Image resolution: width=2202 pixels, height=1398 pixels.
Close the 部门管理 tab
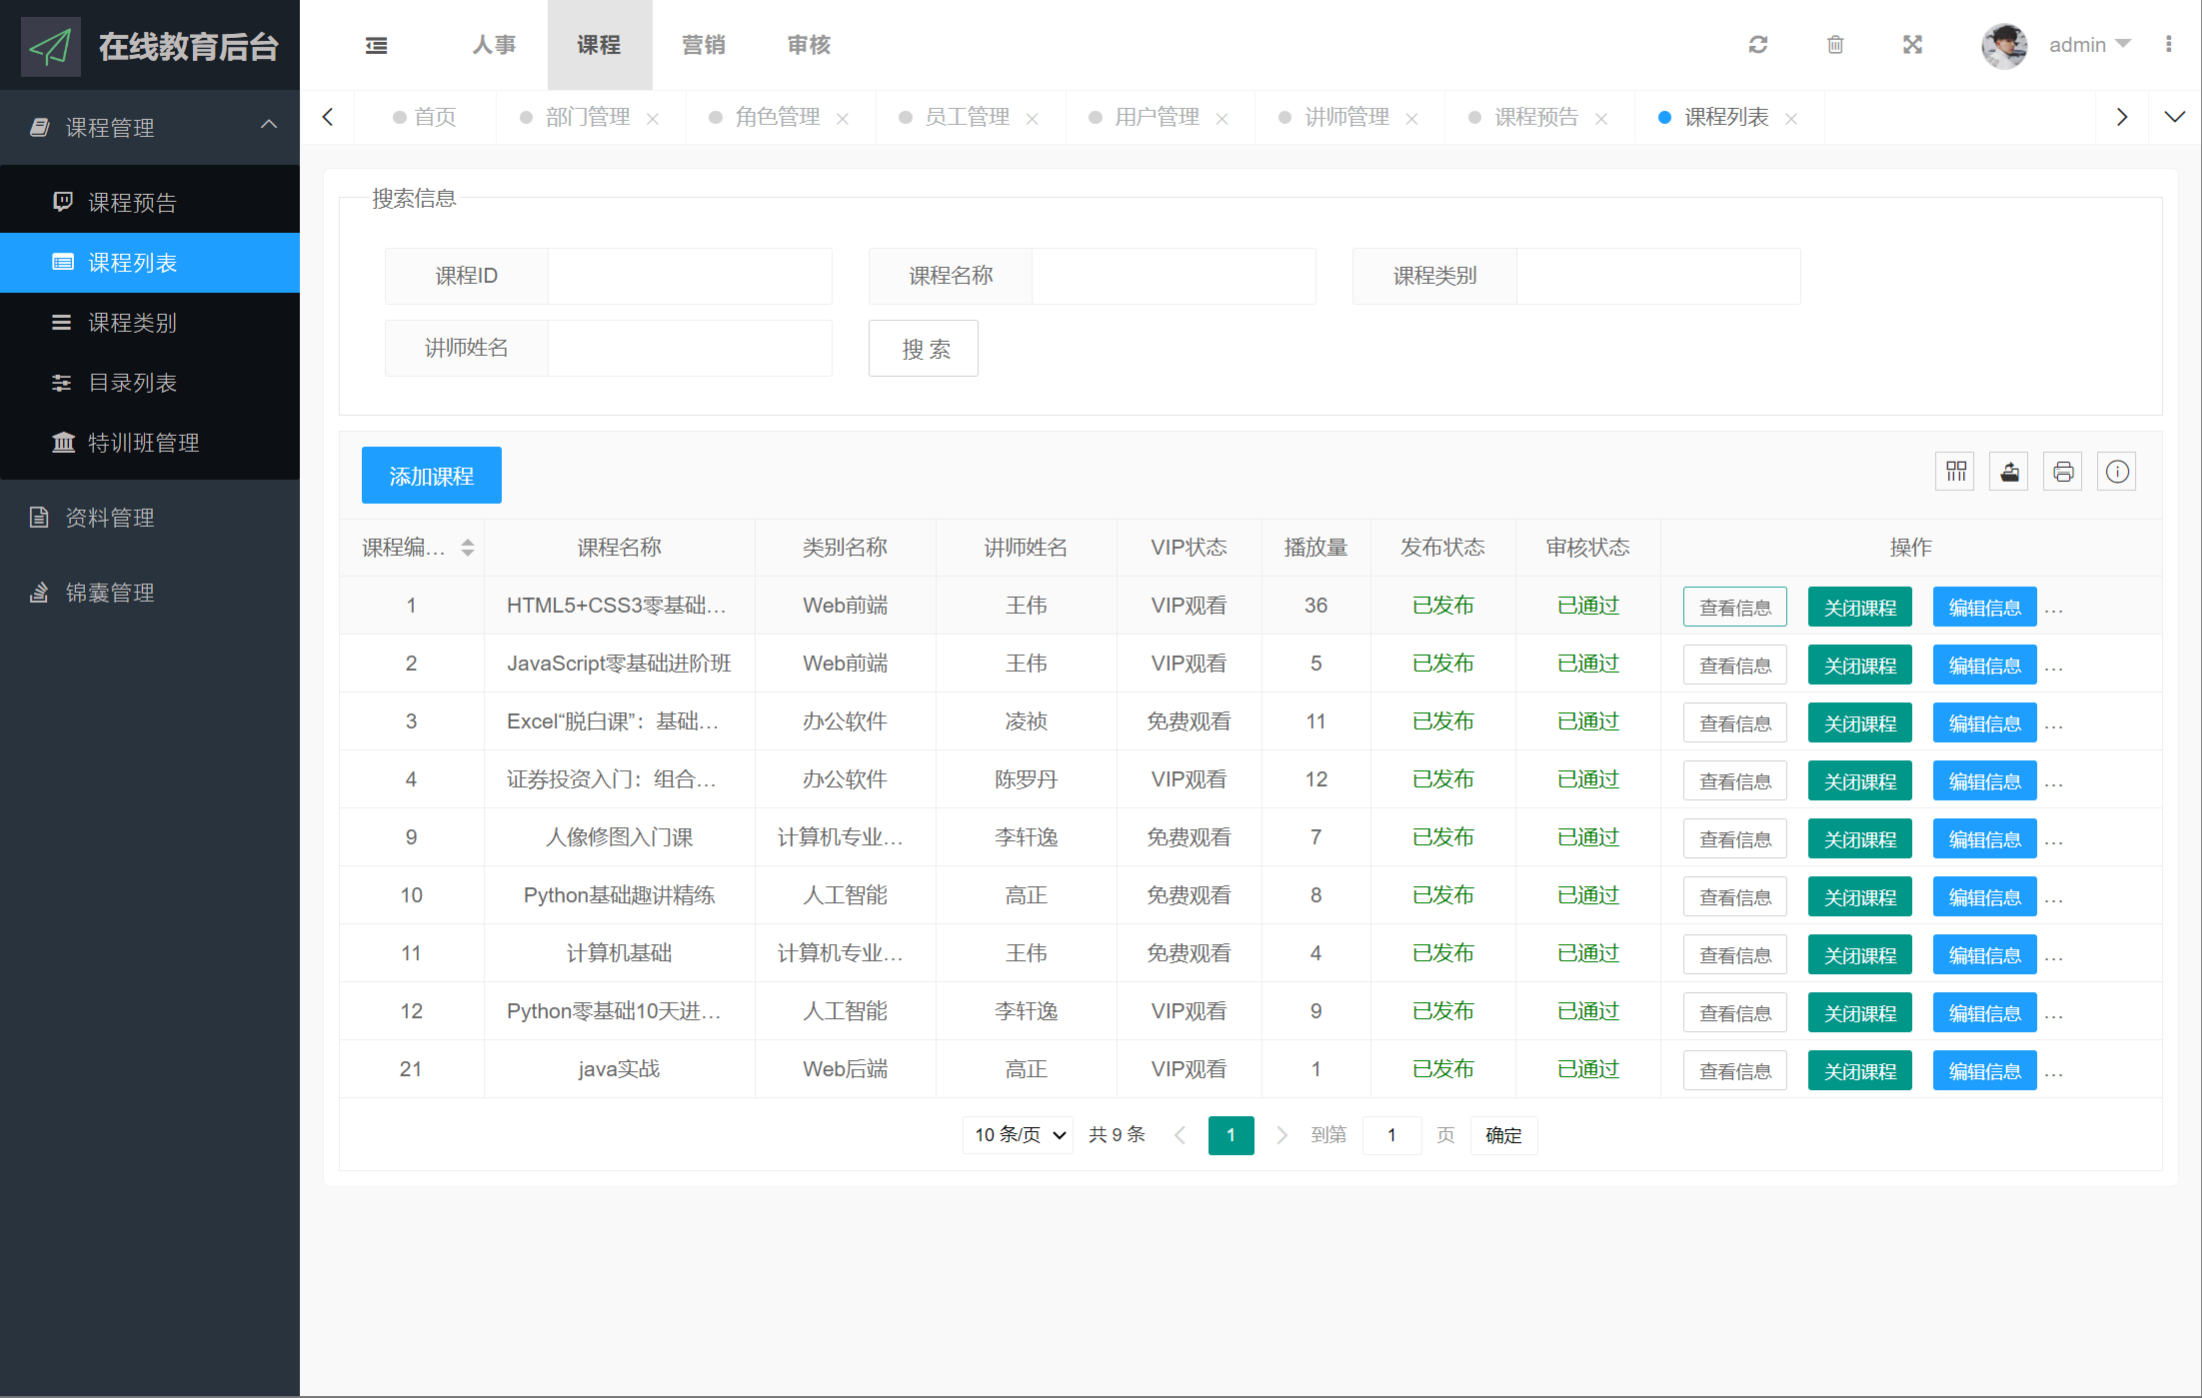pos(653,119)
